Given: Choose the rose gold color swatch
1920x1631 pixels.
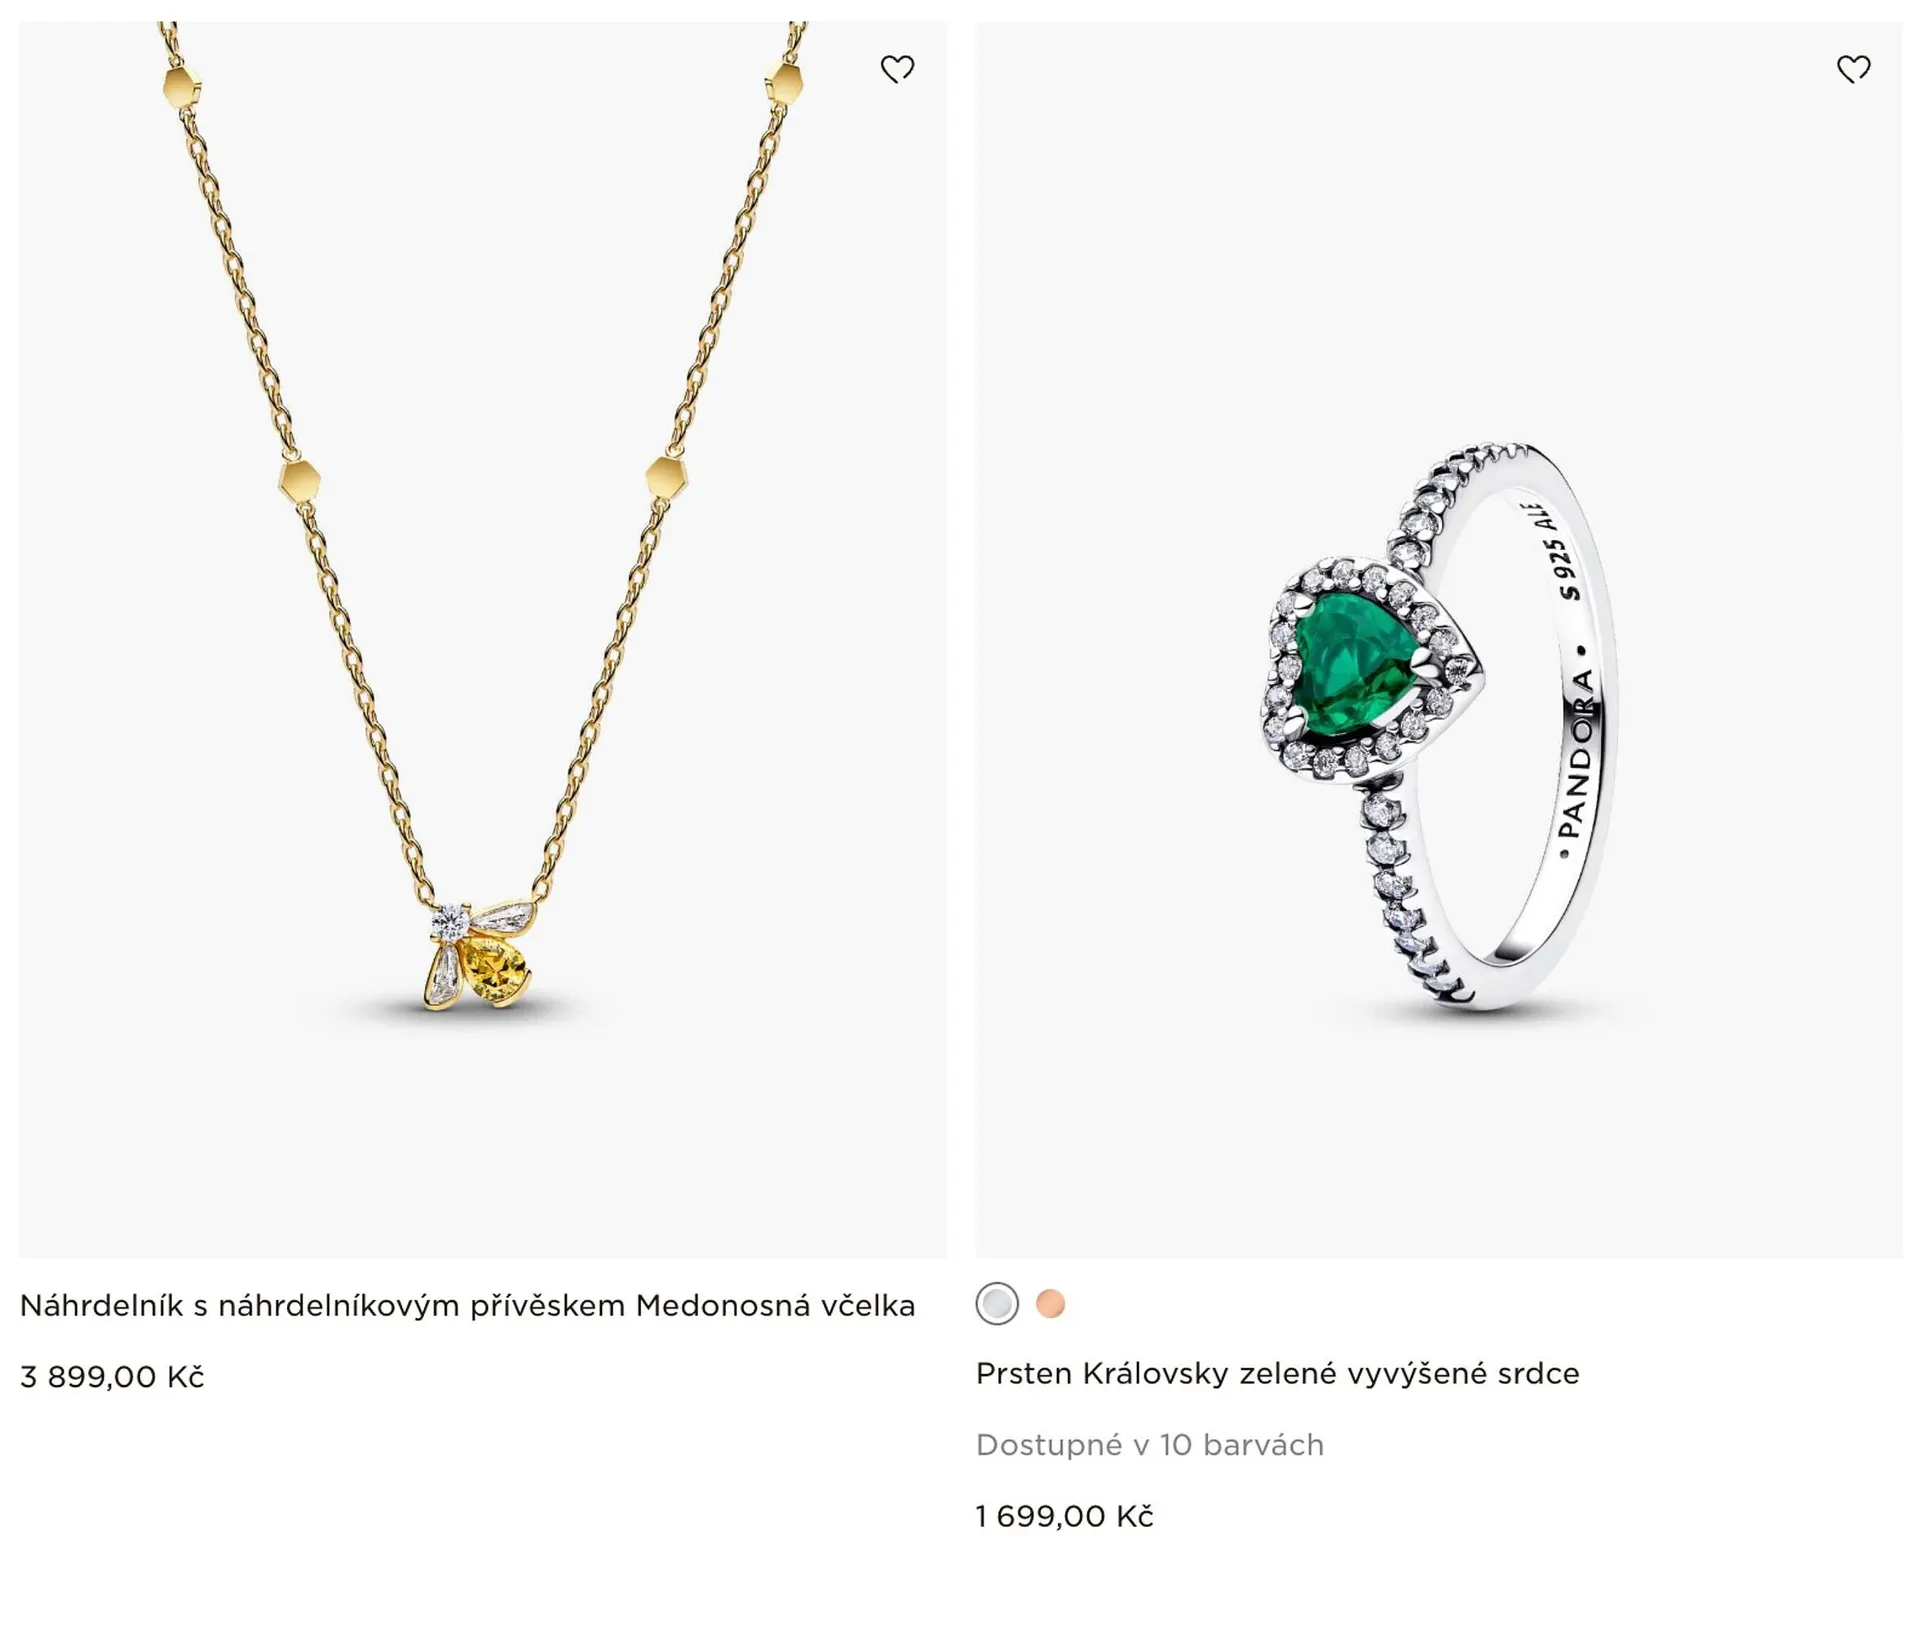Looking at the screenshot, I should pos(1050,1304).
